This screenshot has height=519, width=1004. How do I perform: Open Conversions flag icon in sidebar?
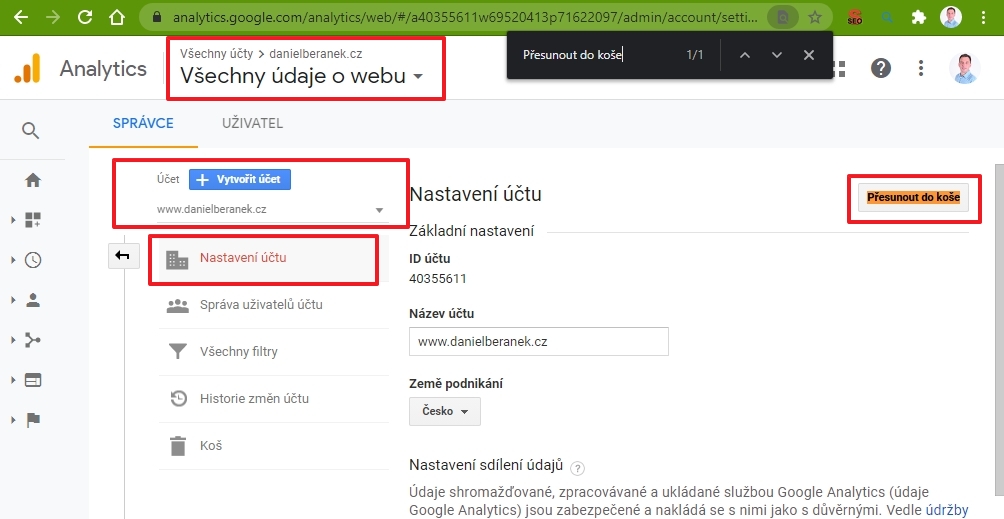point(33,420)
